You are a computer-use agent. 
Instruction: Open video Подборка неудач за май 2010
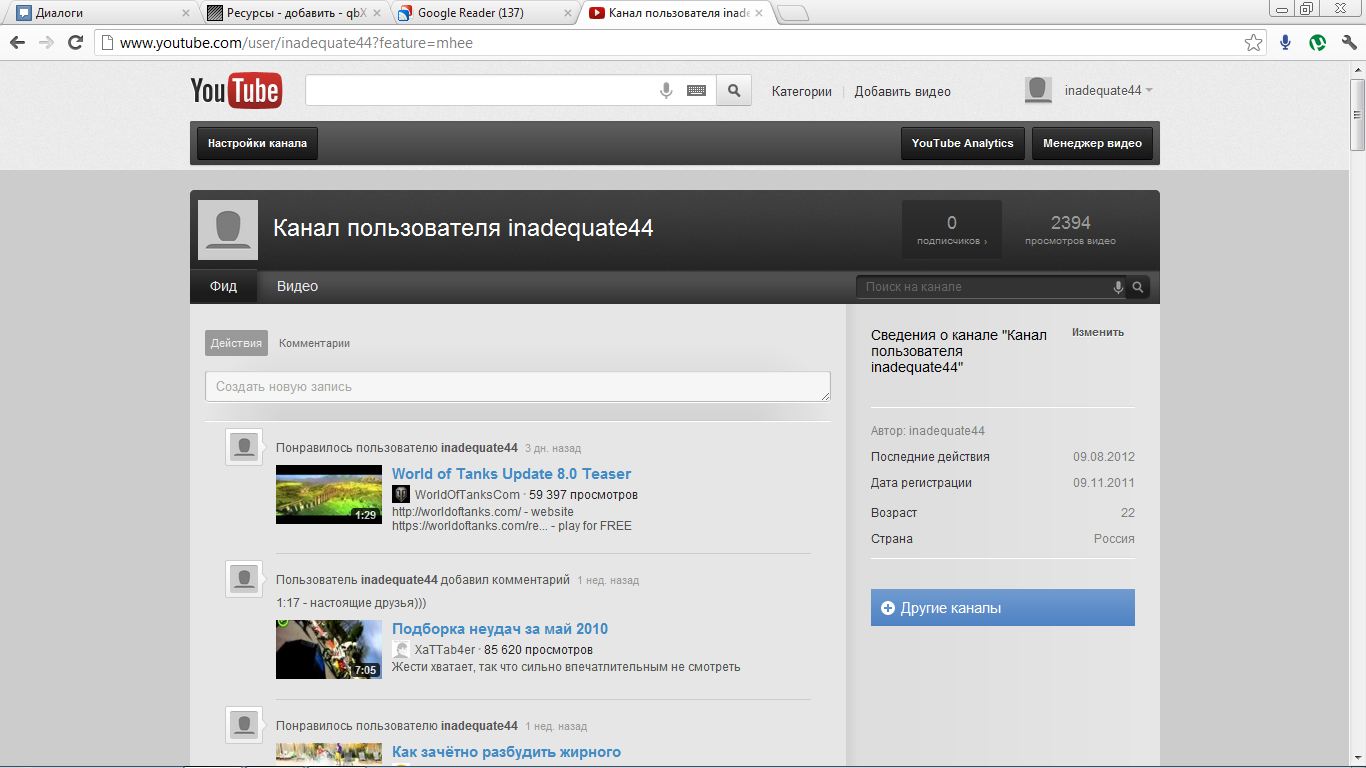pyautogui.click(x=500, y=629)
